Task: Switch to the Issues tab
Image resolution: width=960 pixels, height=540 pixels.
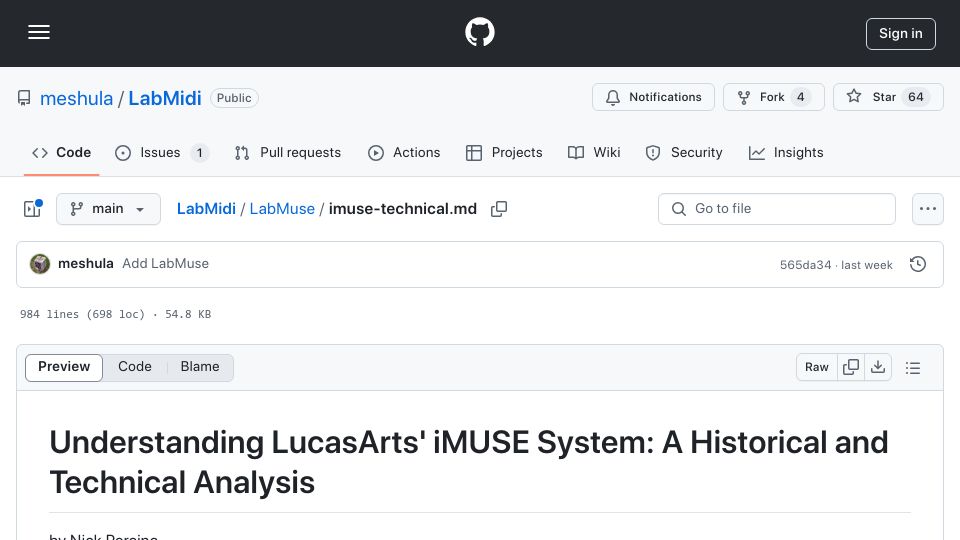Action: (x=162, y=152)
